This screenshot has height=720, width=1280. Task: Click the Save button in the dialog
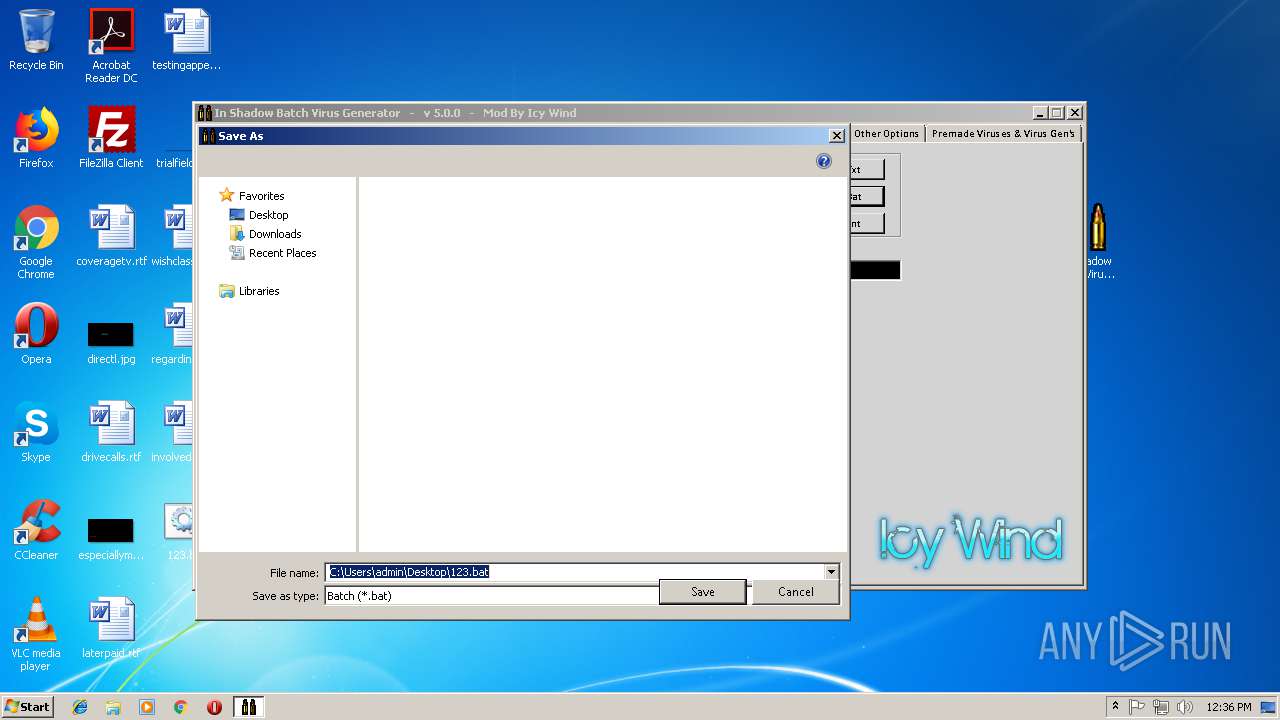(x=702, y=592)
